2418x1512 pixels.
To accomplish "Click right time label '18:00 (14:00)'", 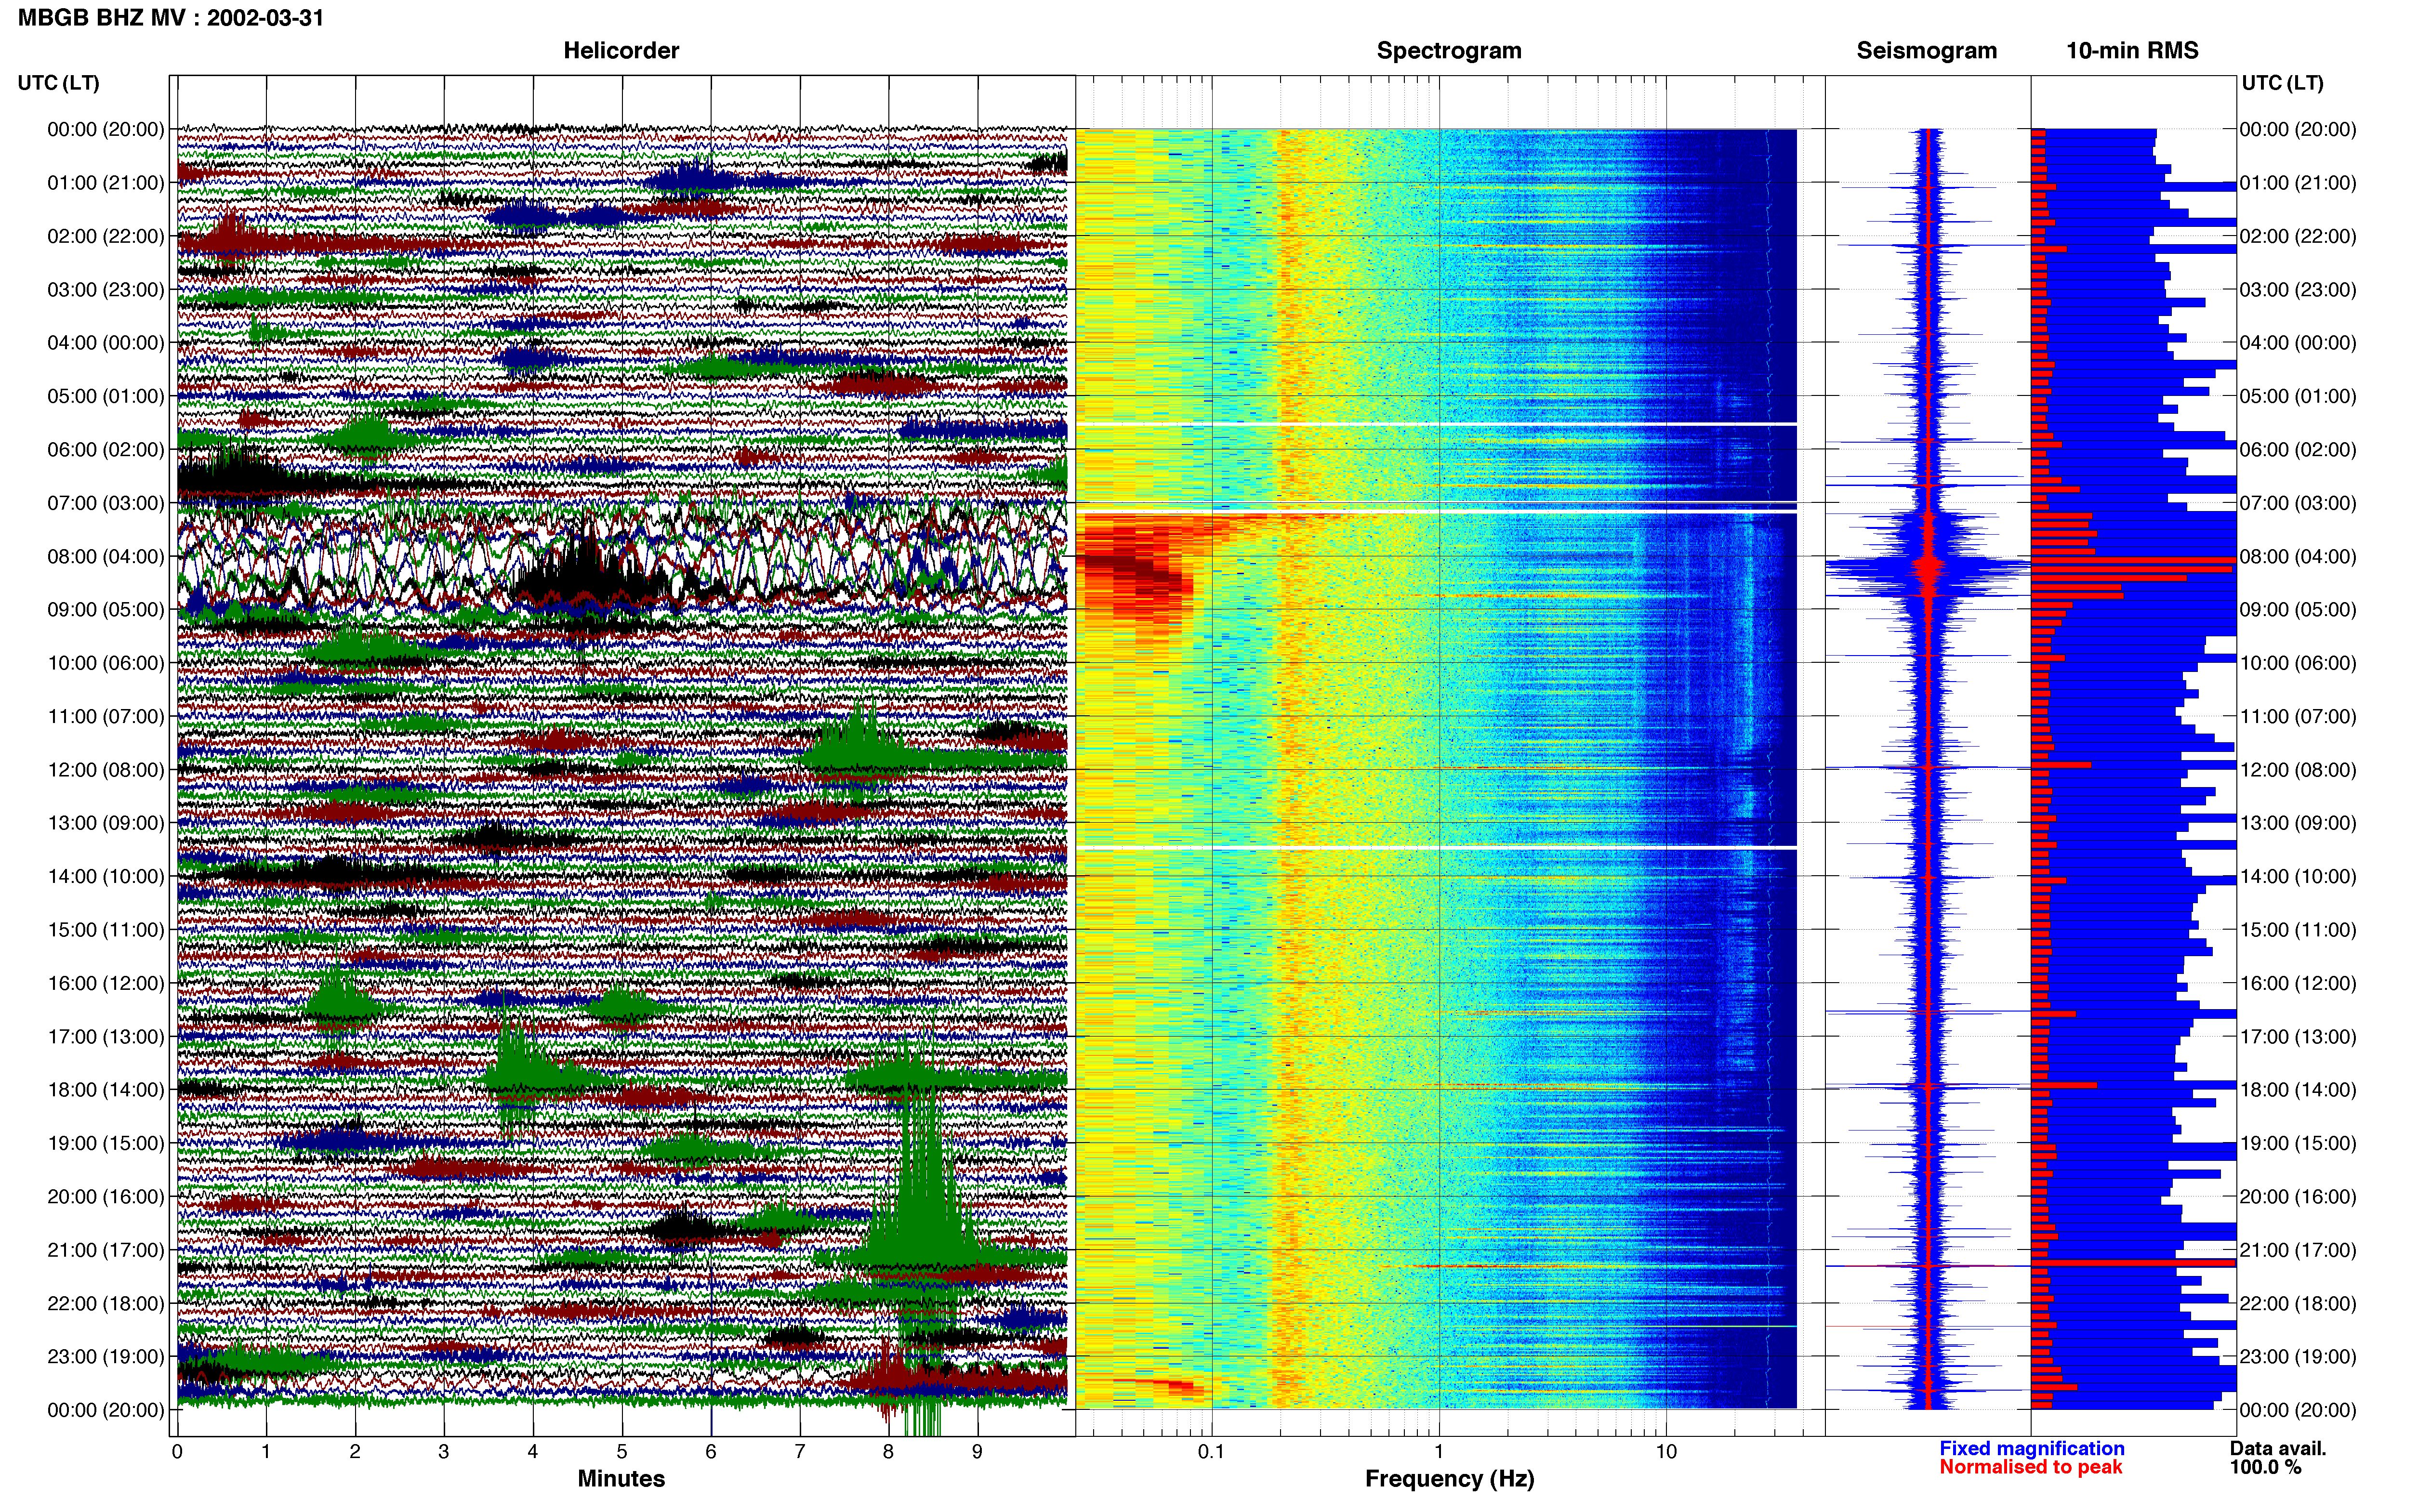I will 2298,1090.
